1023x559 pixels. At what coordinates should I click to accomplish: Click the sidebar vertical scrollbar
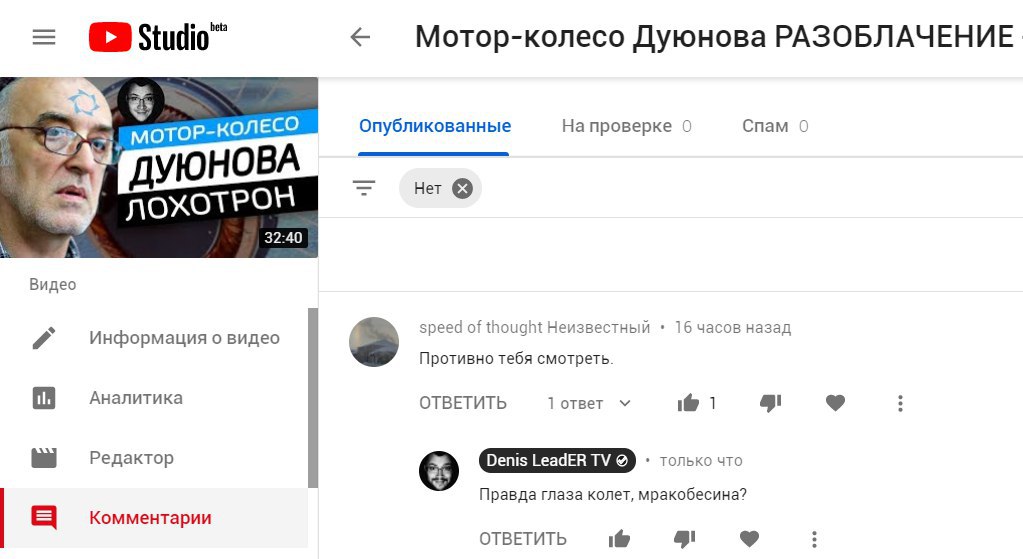click(313, 398)
